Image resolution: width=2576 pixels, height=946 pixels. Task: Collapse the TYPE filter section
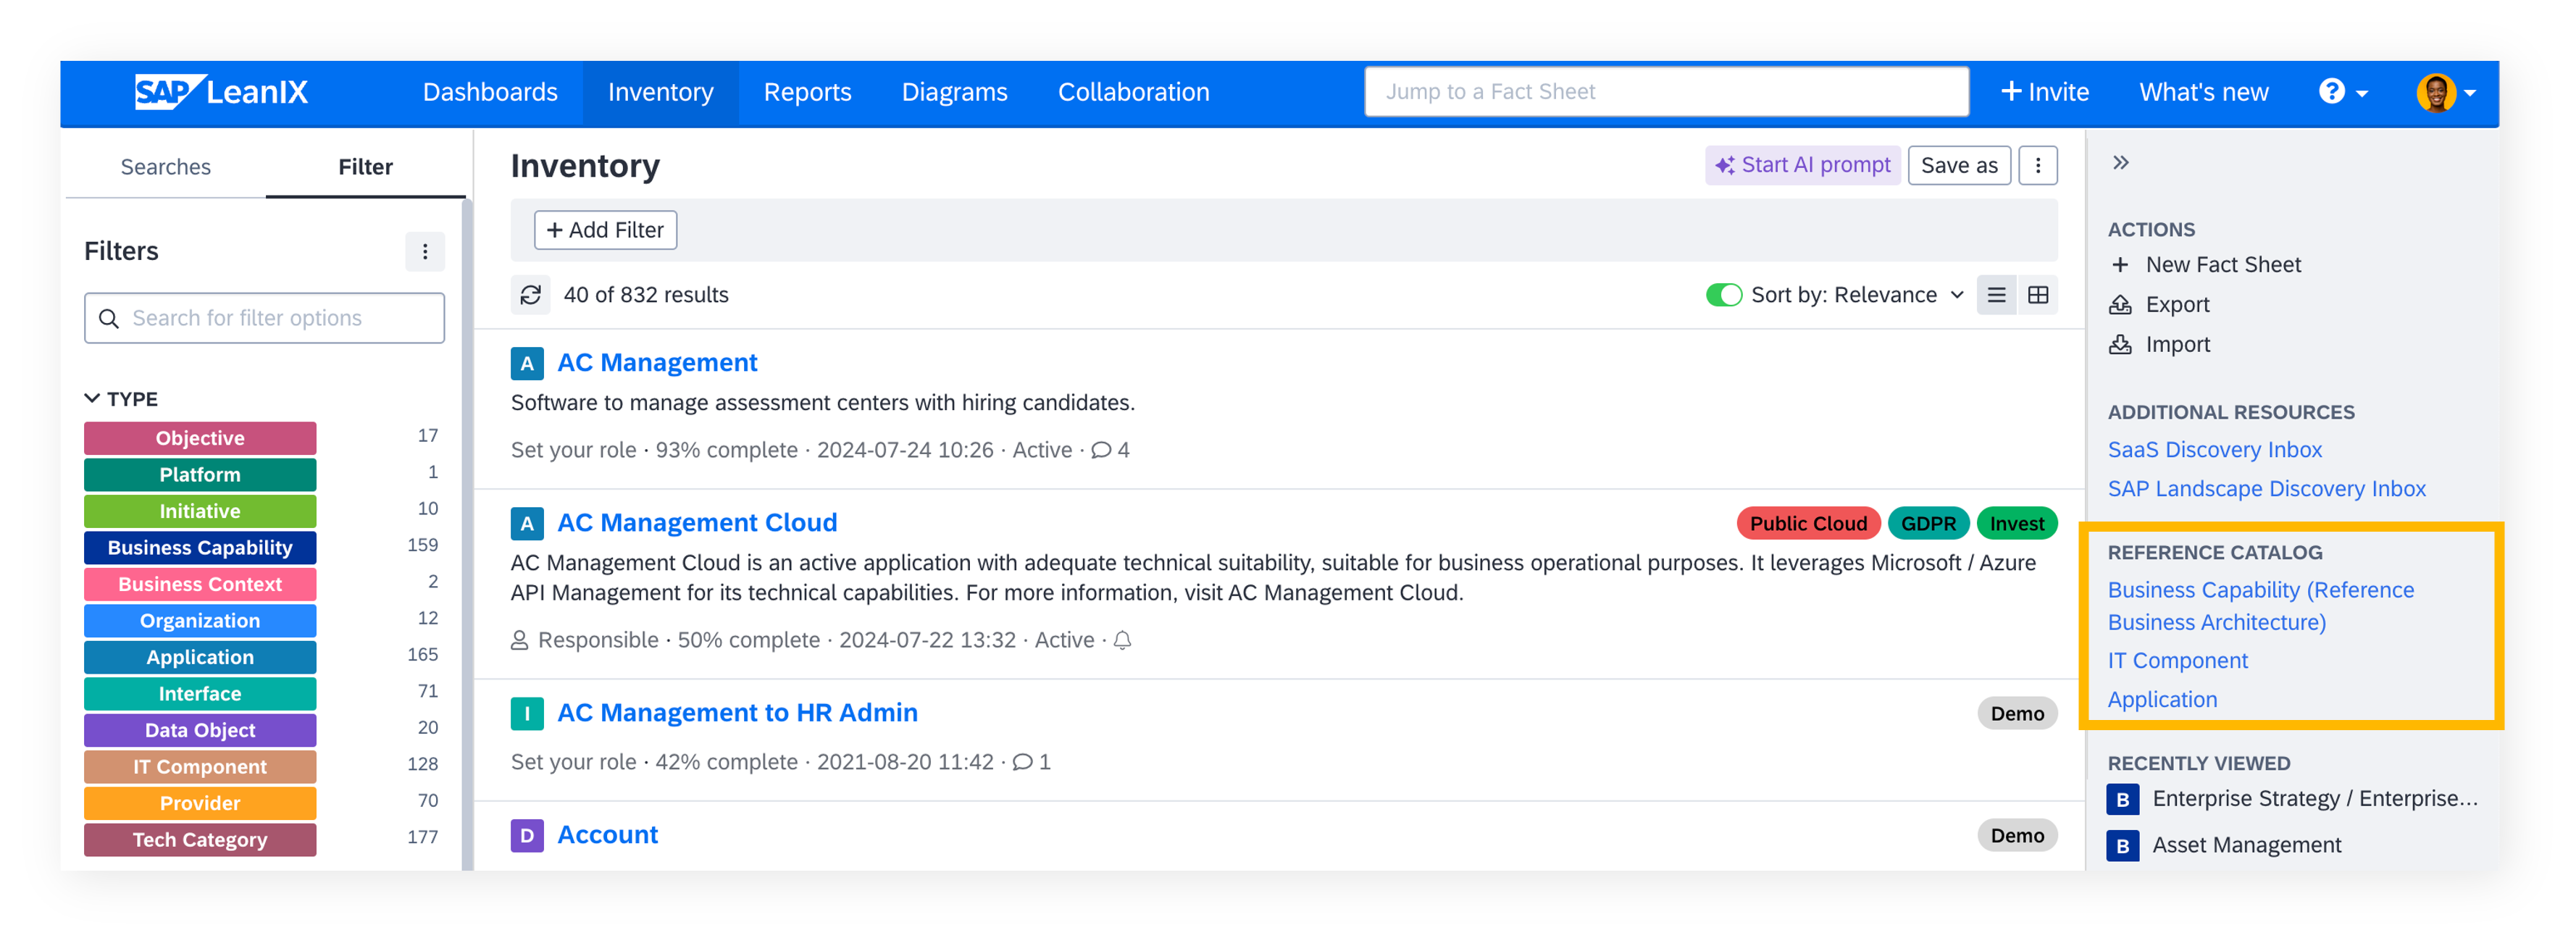click(121, 399)
